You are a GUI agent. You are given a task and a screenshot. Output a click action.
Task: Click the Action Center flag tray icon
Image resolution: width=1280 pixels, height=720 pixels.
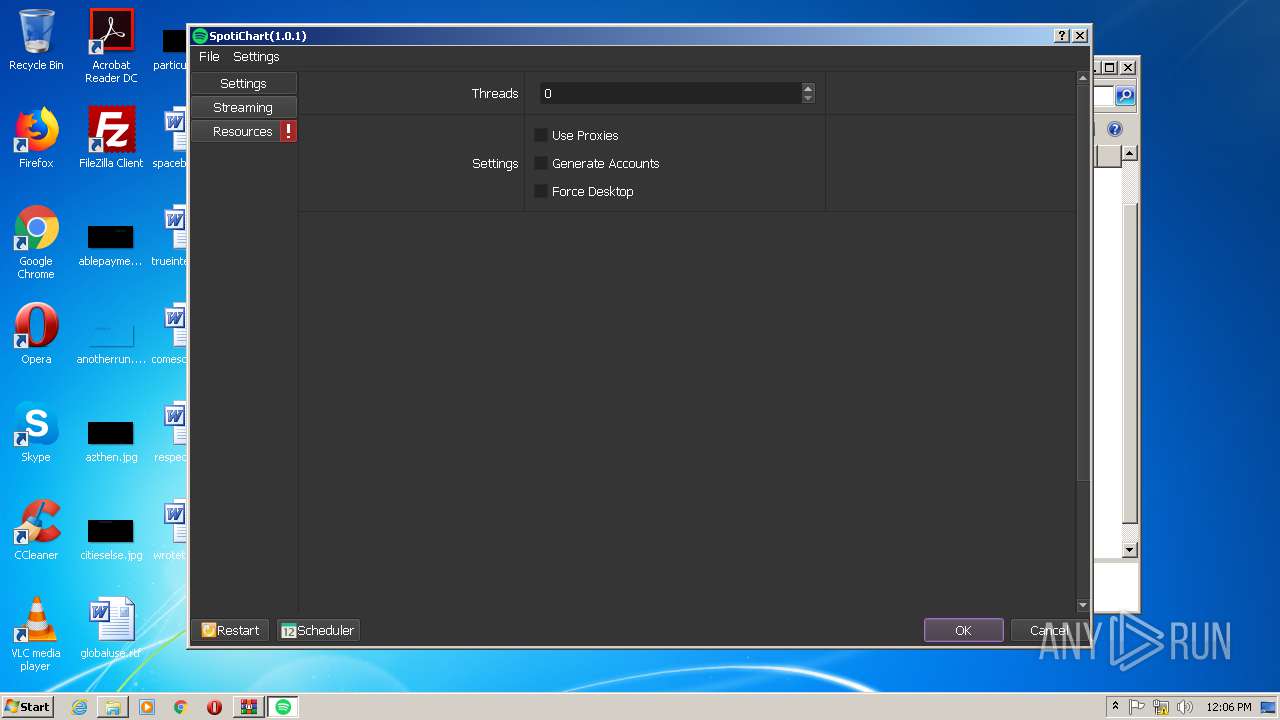(1137, 707)
